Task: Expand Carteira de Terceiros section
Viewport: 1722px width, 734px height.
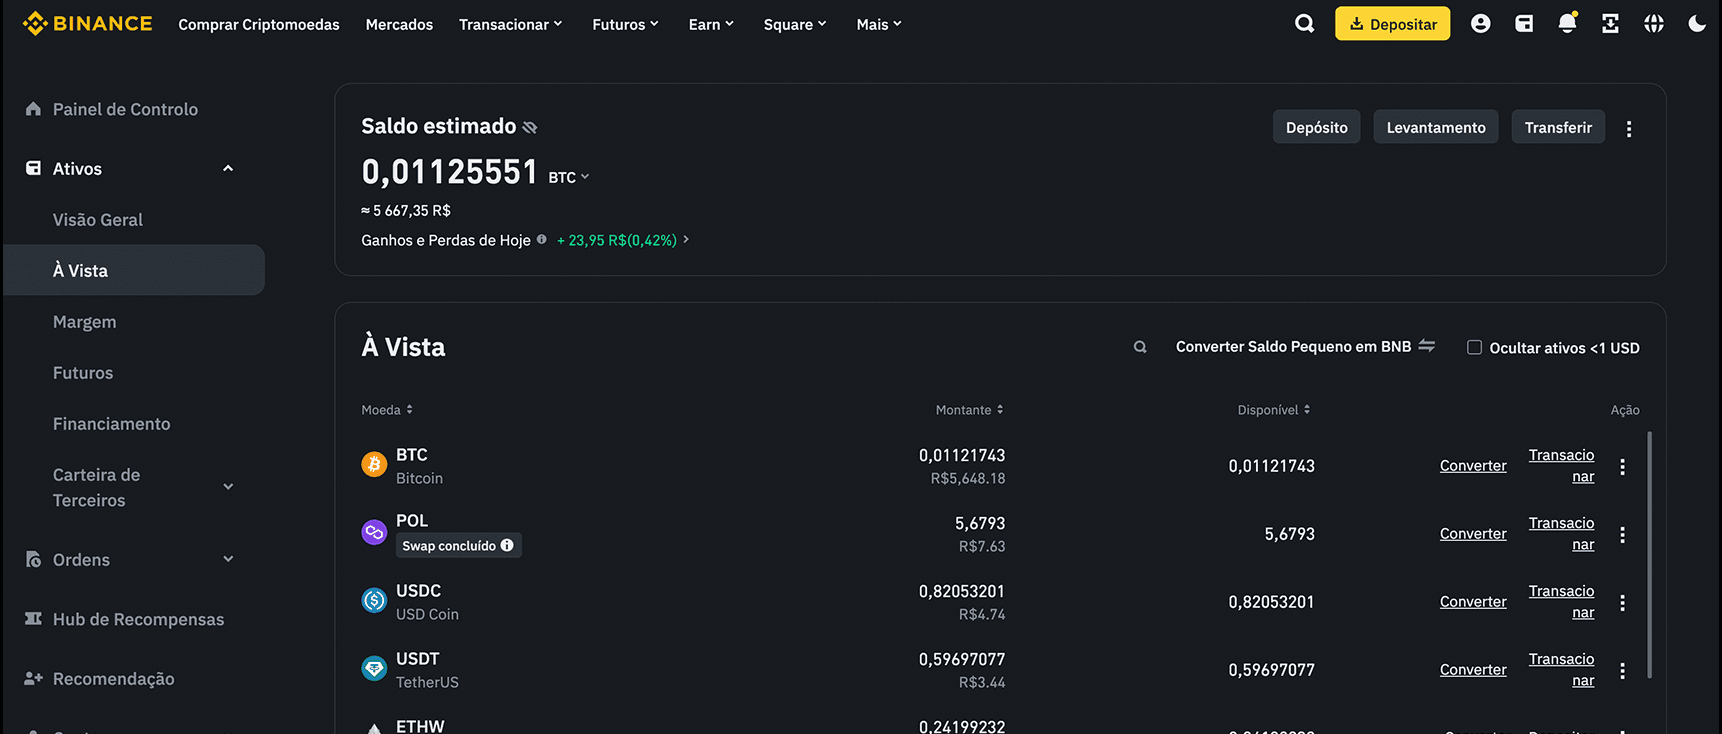Action: coord(228,487)
